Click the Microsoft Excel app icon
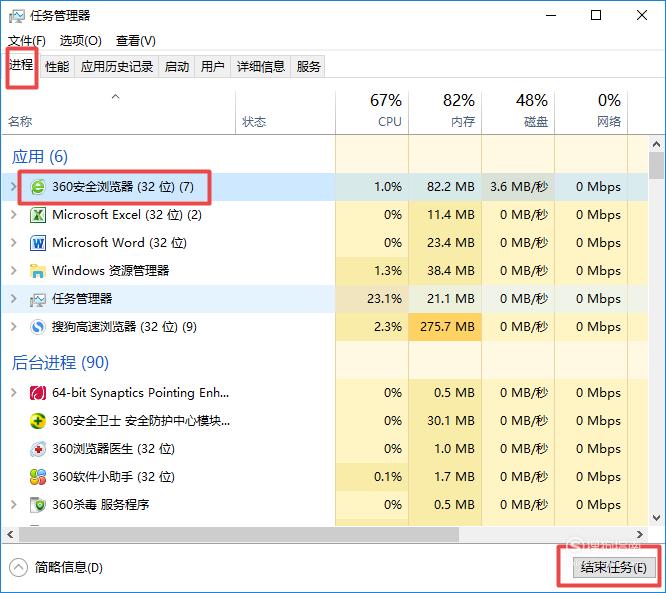The width and height of the screenshot is (666, 593). (x=38, y=215)
